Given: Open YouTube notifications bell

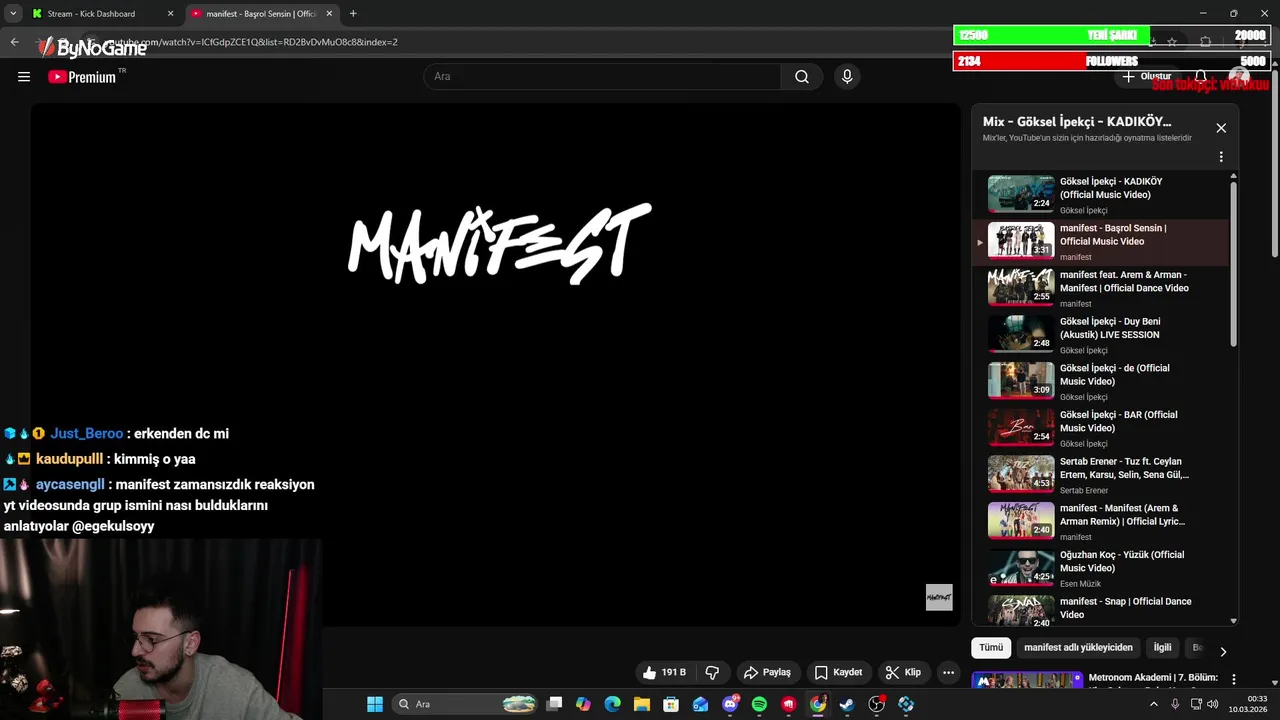Looking at the screenshot, I should (1200, 77).
